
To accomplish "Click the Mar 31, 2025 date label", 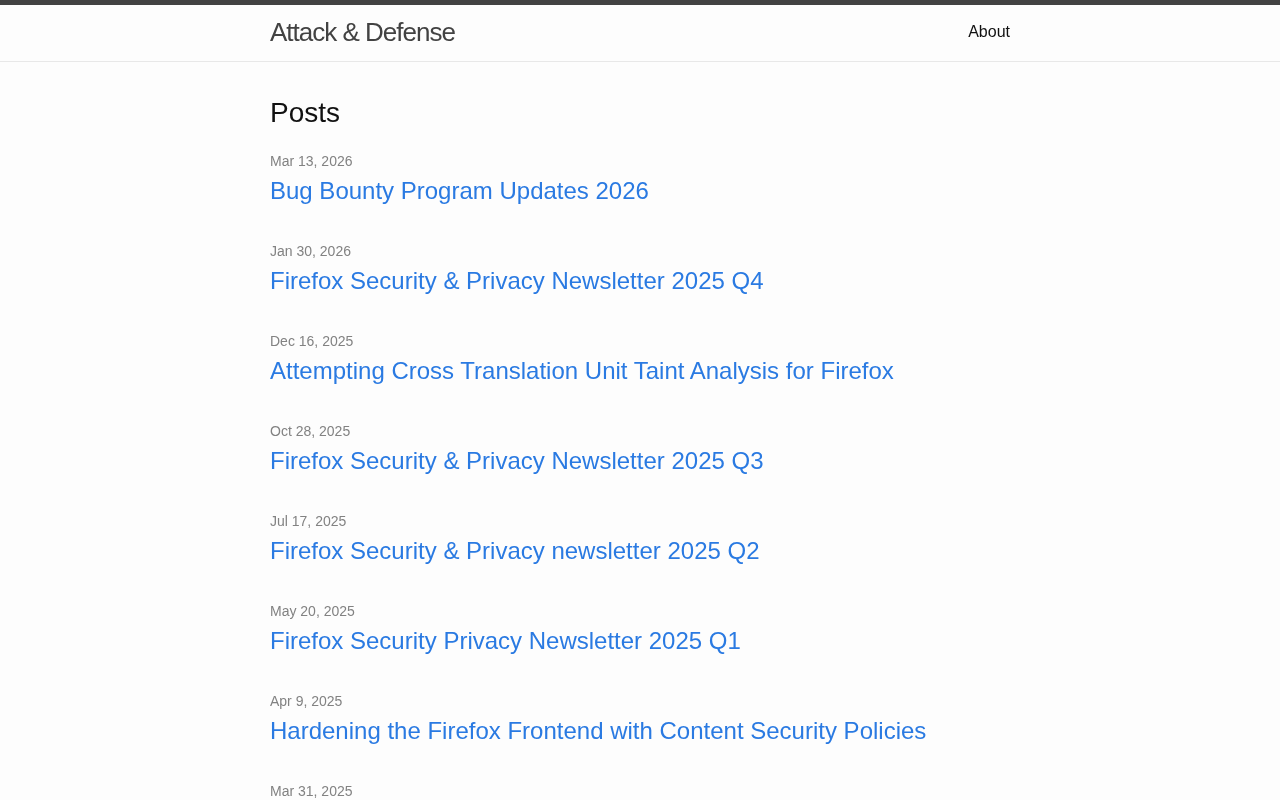I will coord(311,791).
